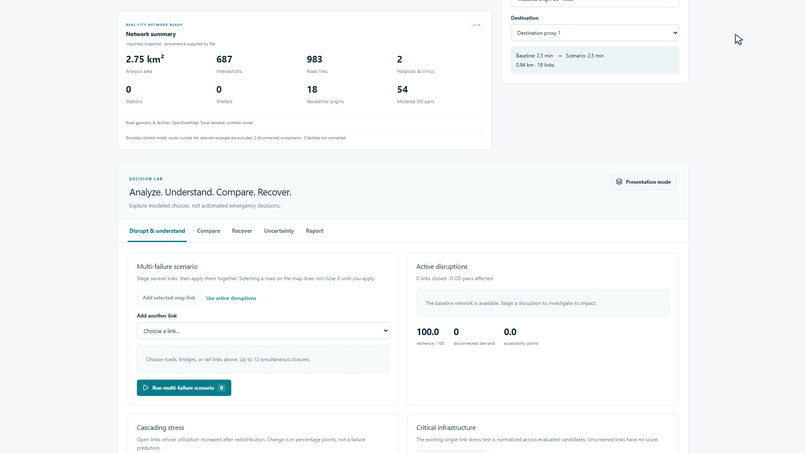This screenshot has height=453, width=806.
Task: Click the Boundary-limited model note
Action: [x=235, y=138]
